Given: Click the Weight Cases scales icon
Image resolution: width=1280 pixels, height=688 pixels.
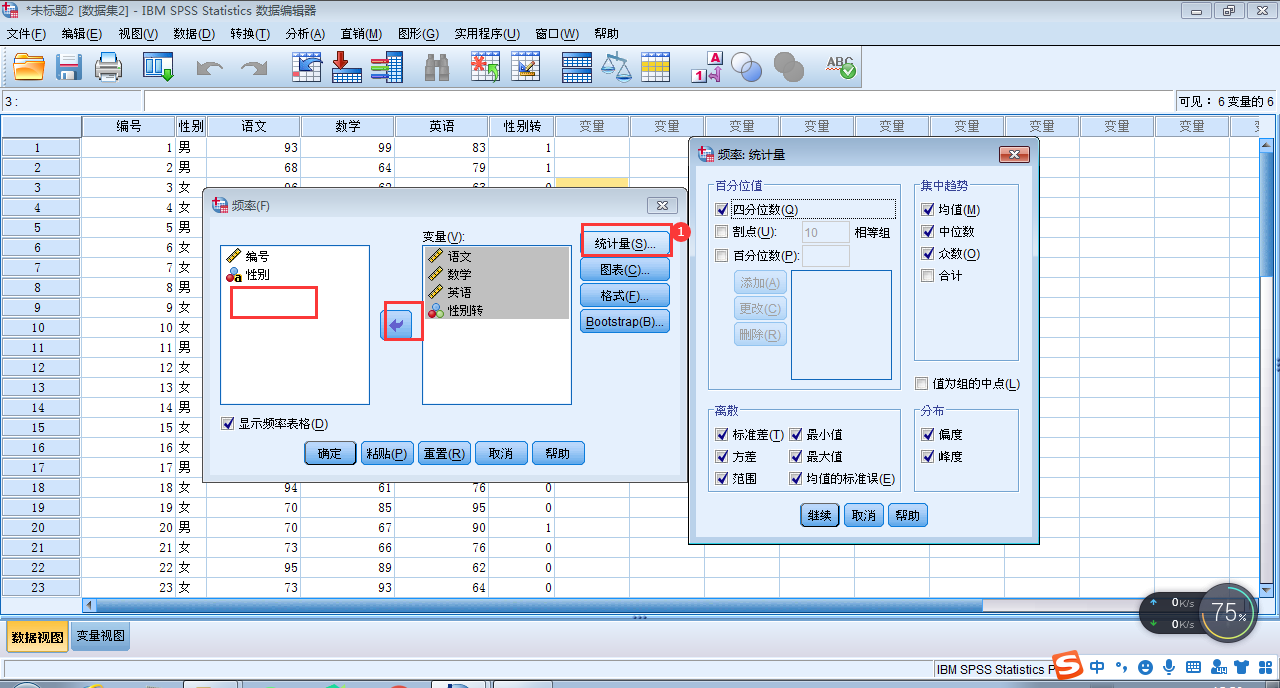Looking at the screenshot, I should click(619, 68).
